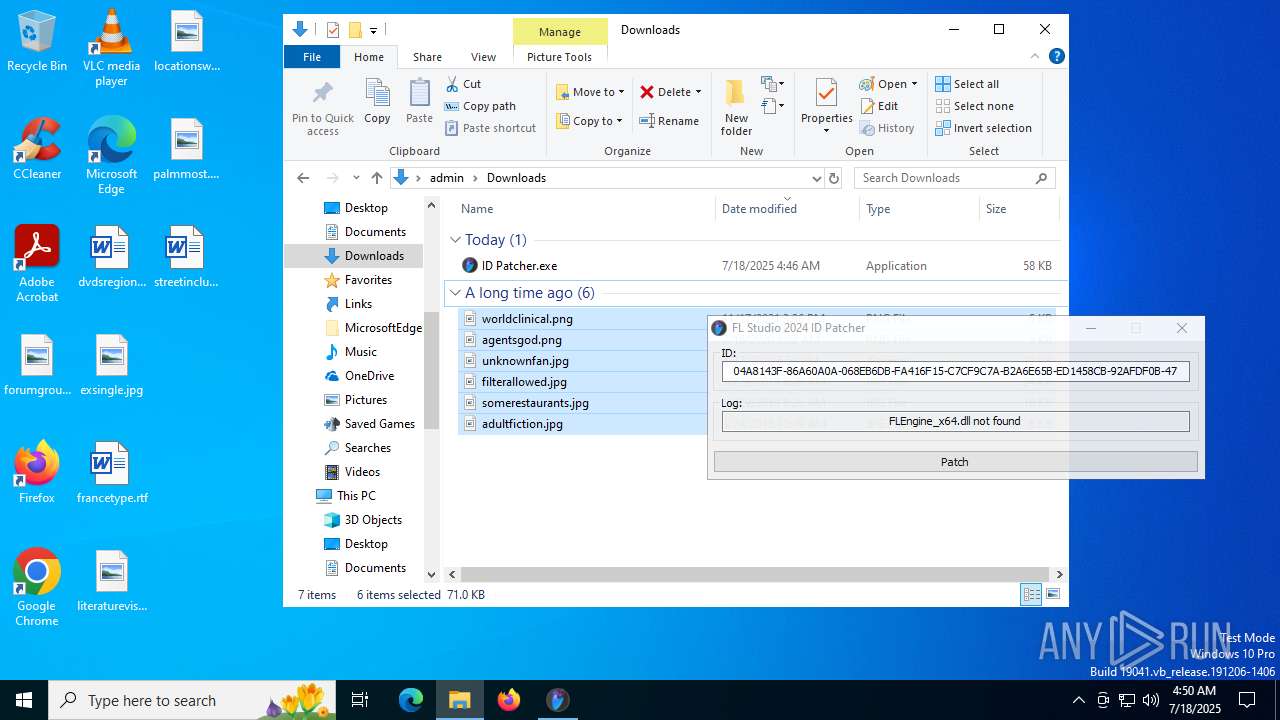The image size is (1280, 720).
Task: Collapse the ribbon chevron
Action: [1035, 56]
